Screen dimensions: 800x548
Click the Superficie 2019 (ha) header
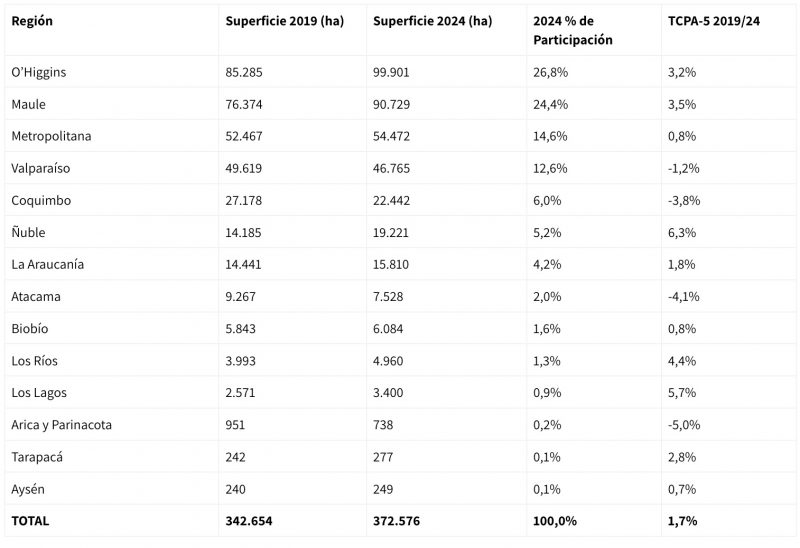(x=284, y=21)
